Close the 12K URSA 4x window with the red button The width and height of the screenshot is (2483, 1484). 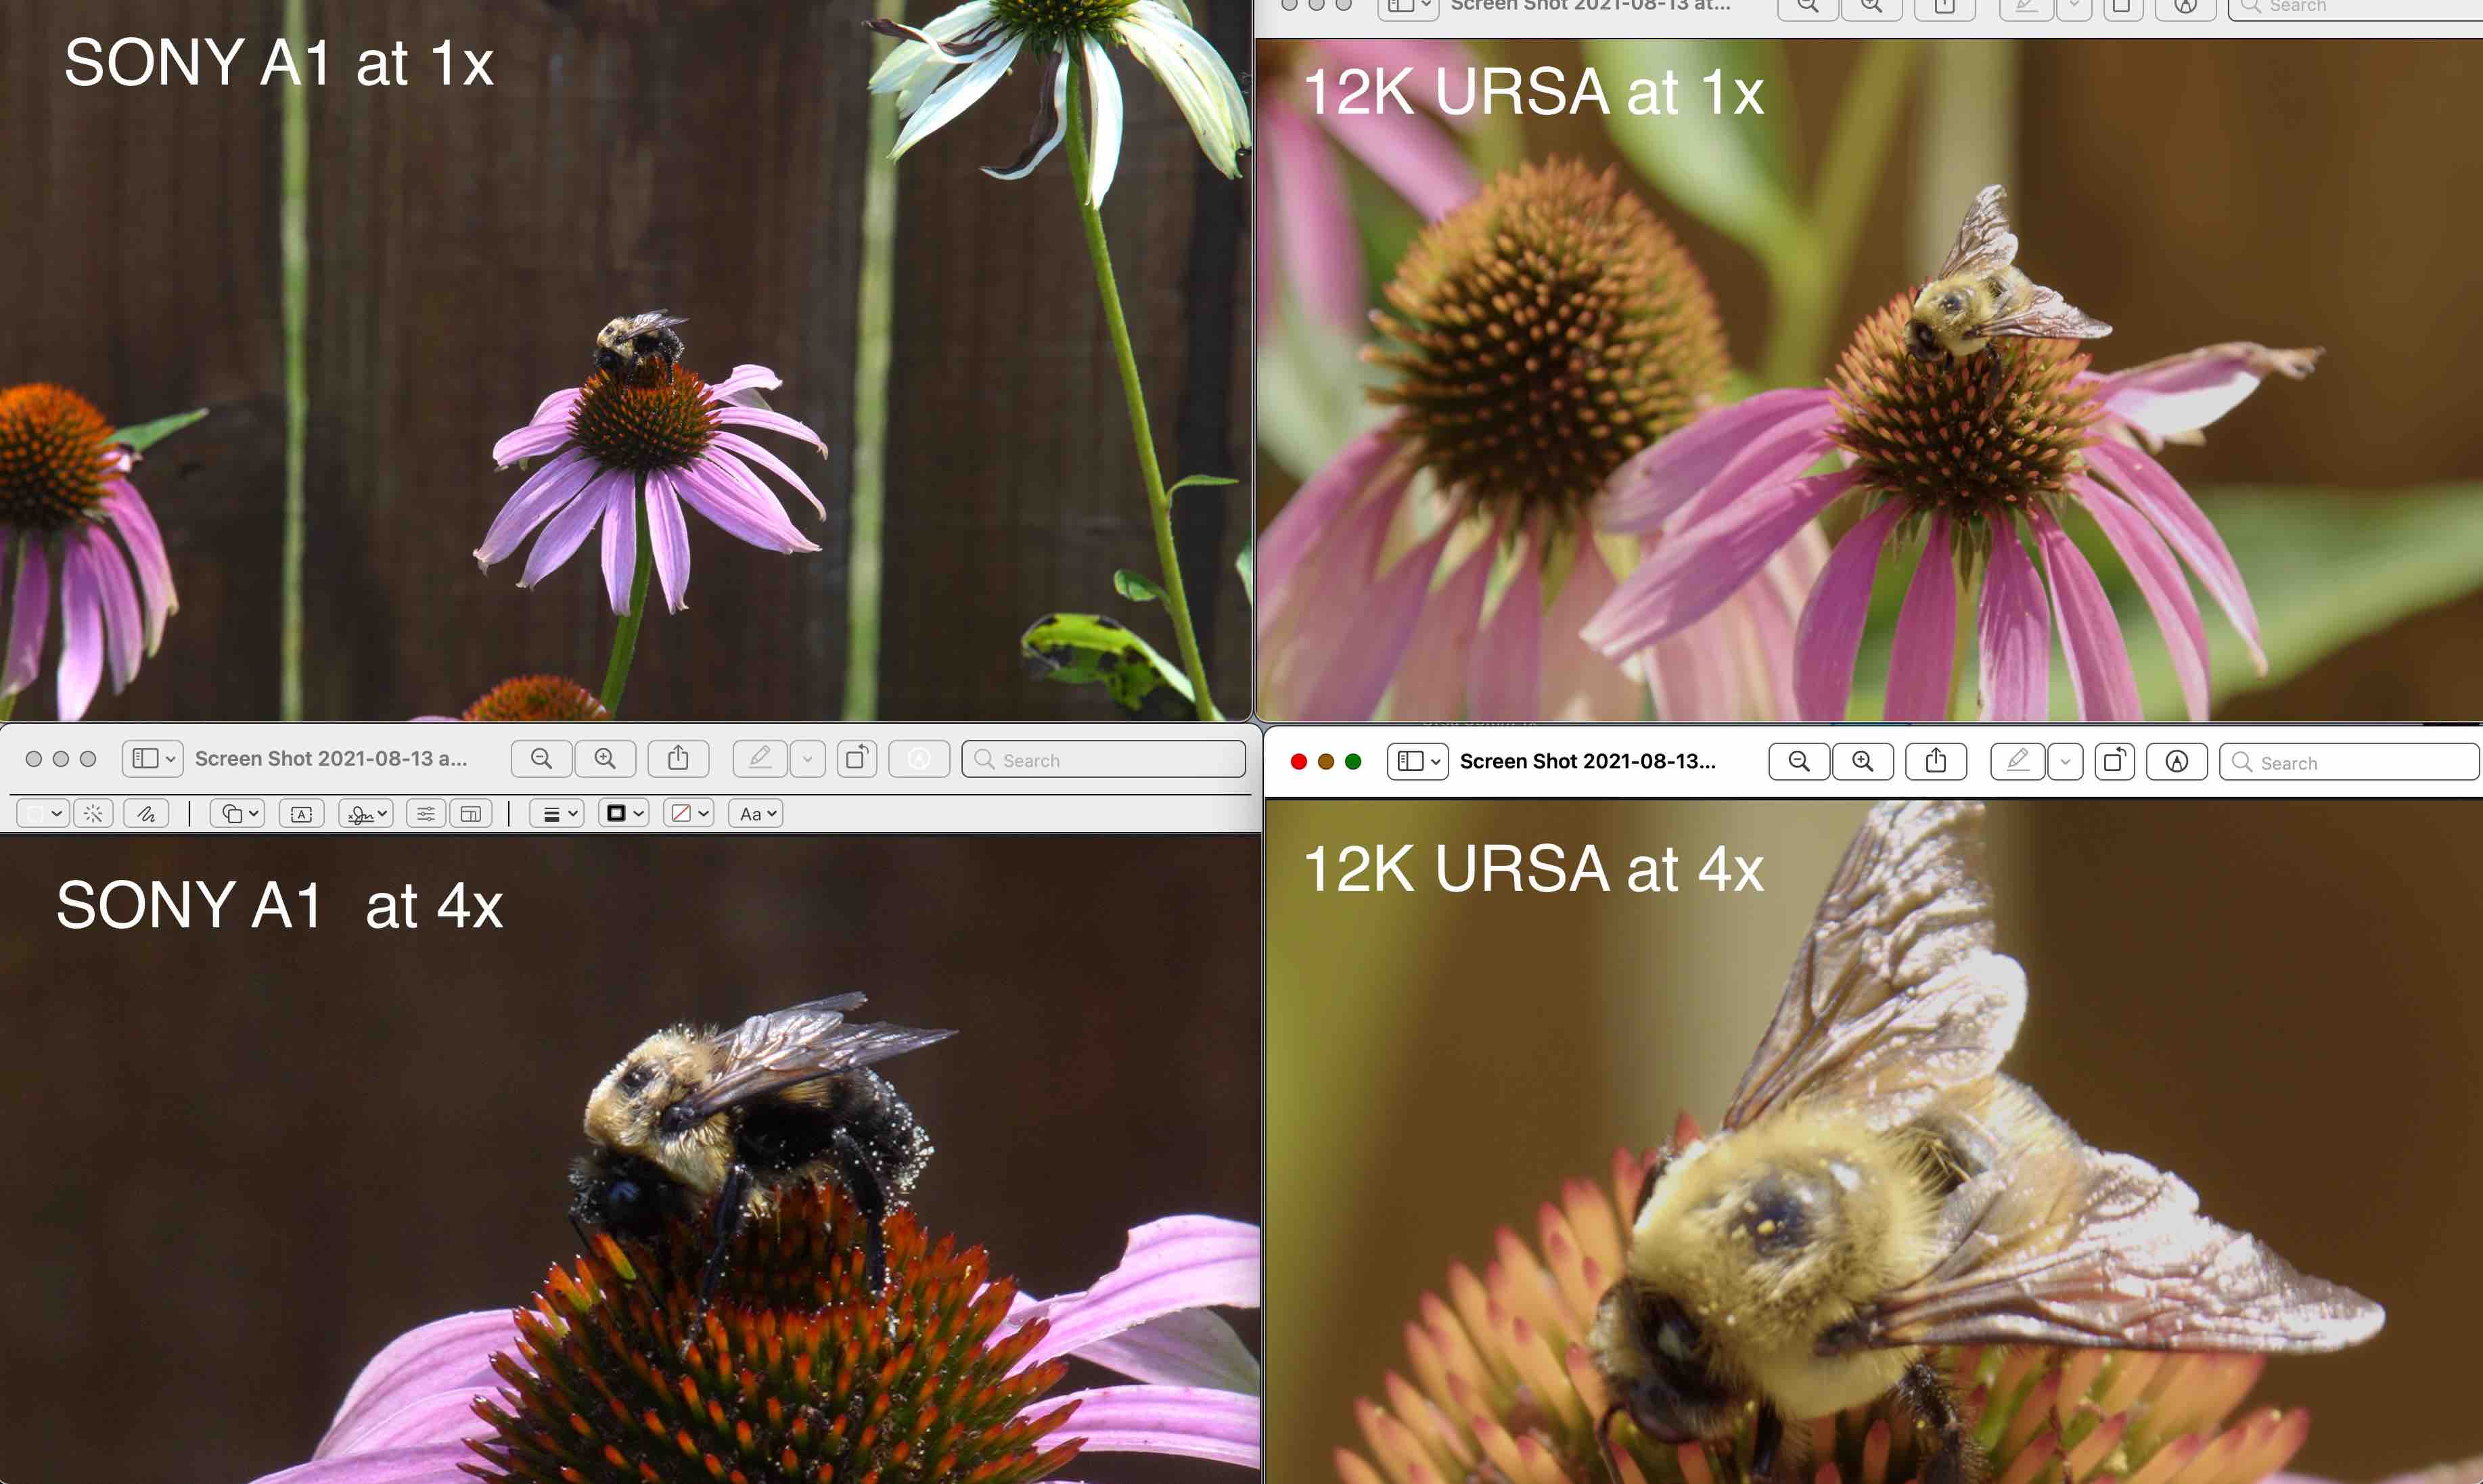click(1299, 762)
